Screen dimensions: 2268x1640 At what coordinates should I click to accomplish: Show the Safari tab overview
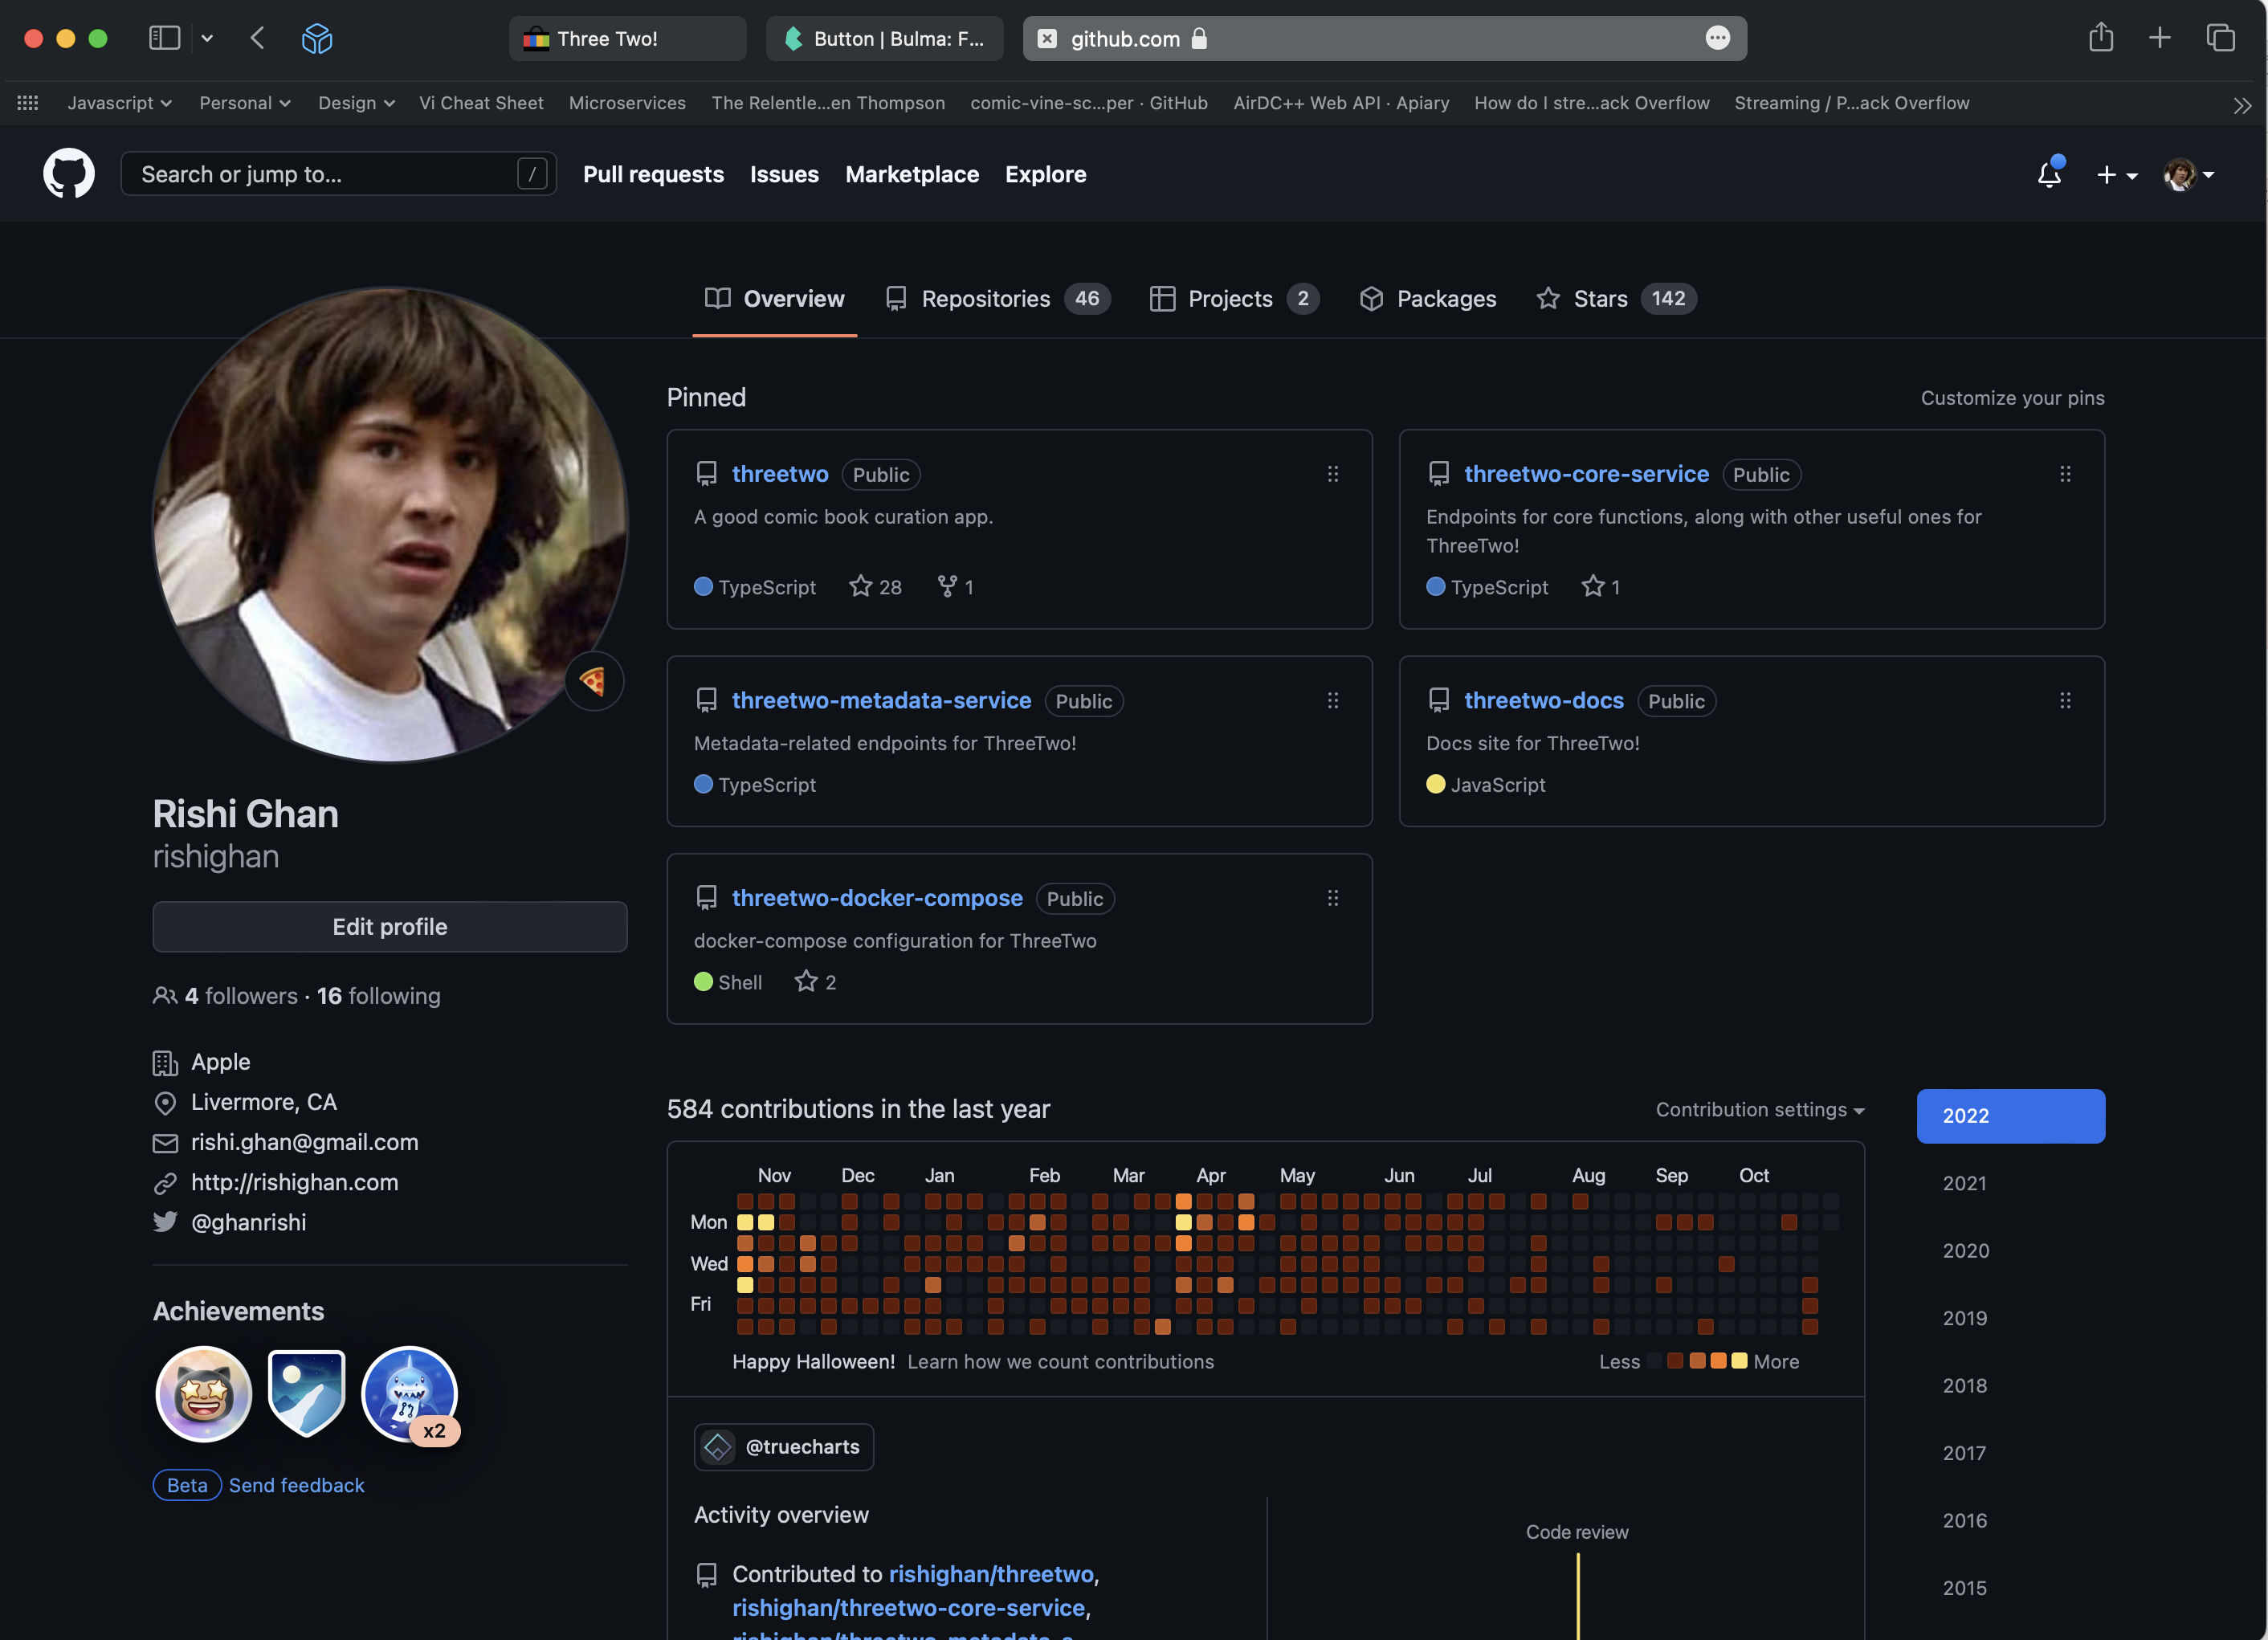click(2220, 38)
